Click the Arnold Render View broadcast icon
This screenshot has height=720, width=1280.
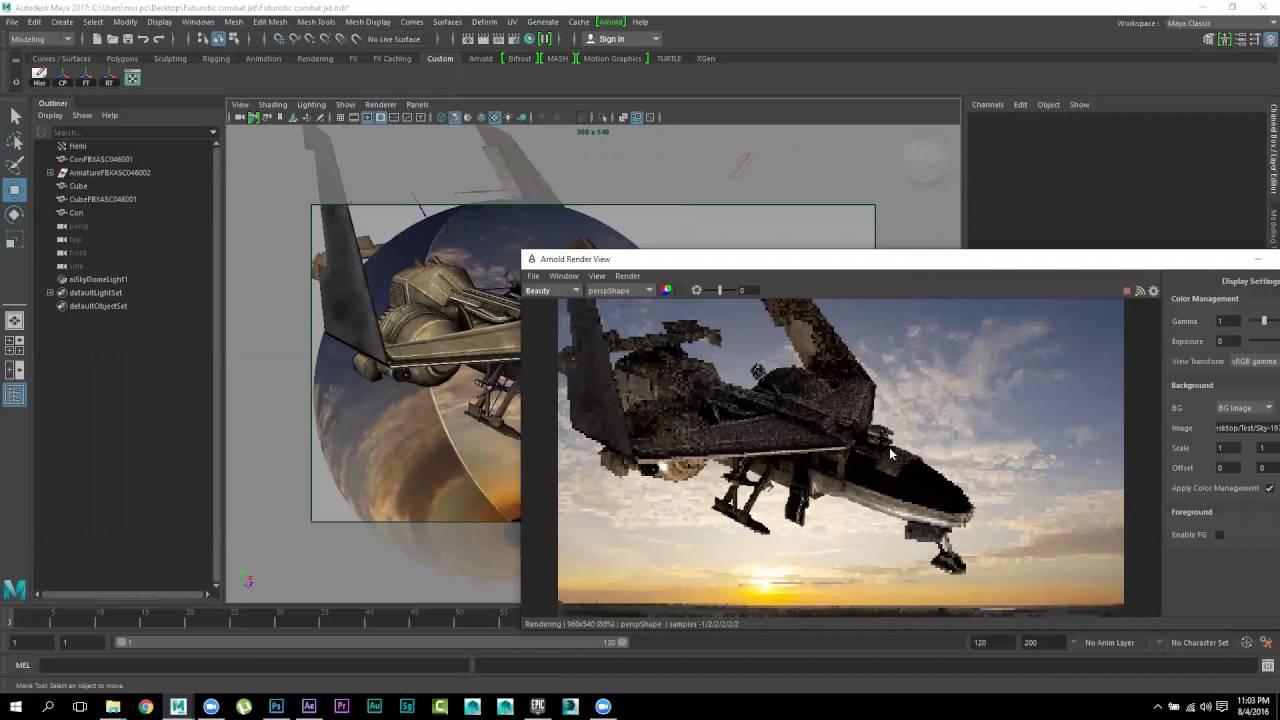[1140, 291]
